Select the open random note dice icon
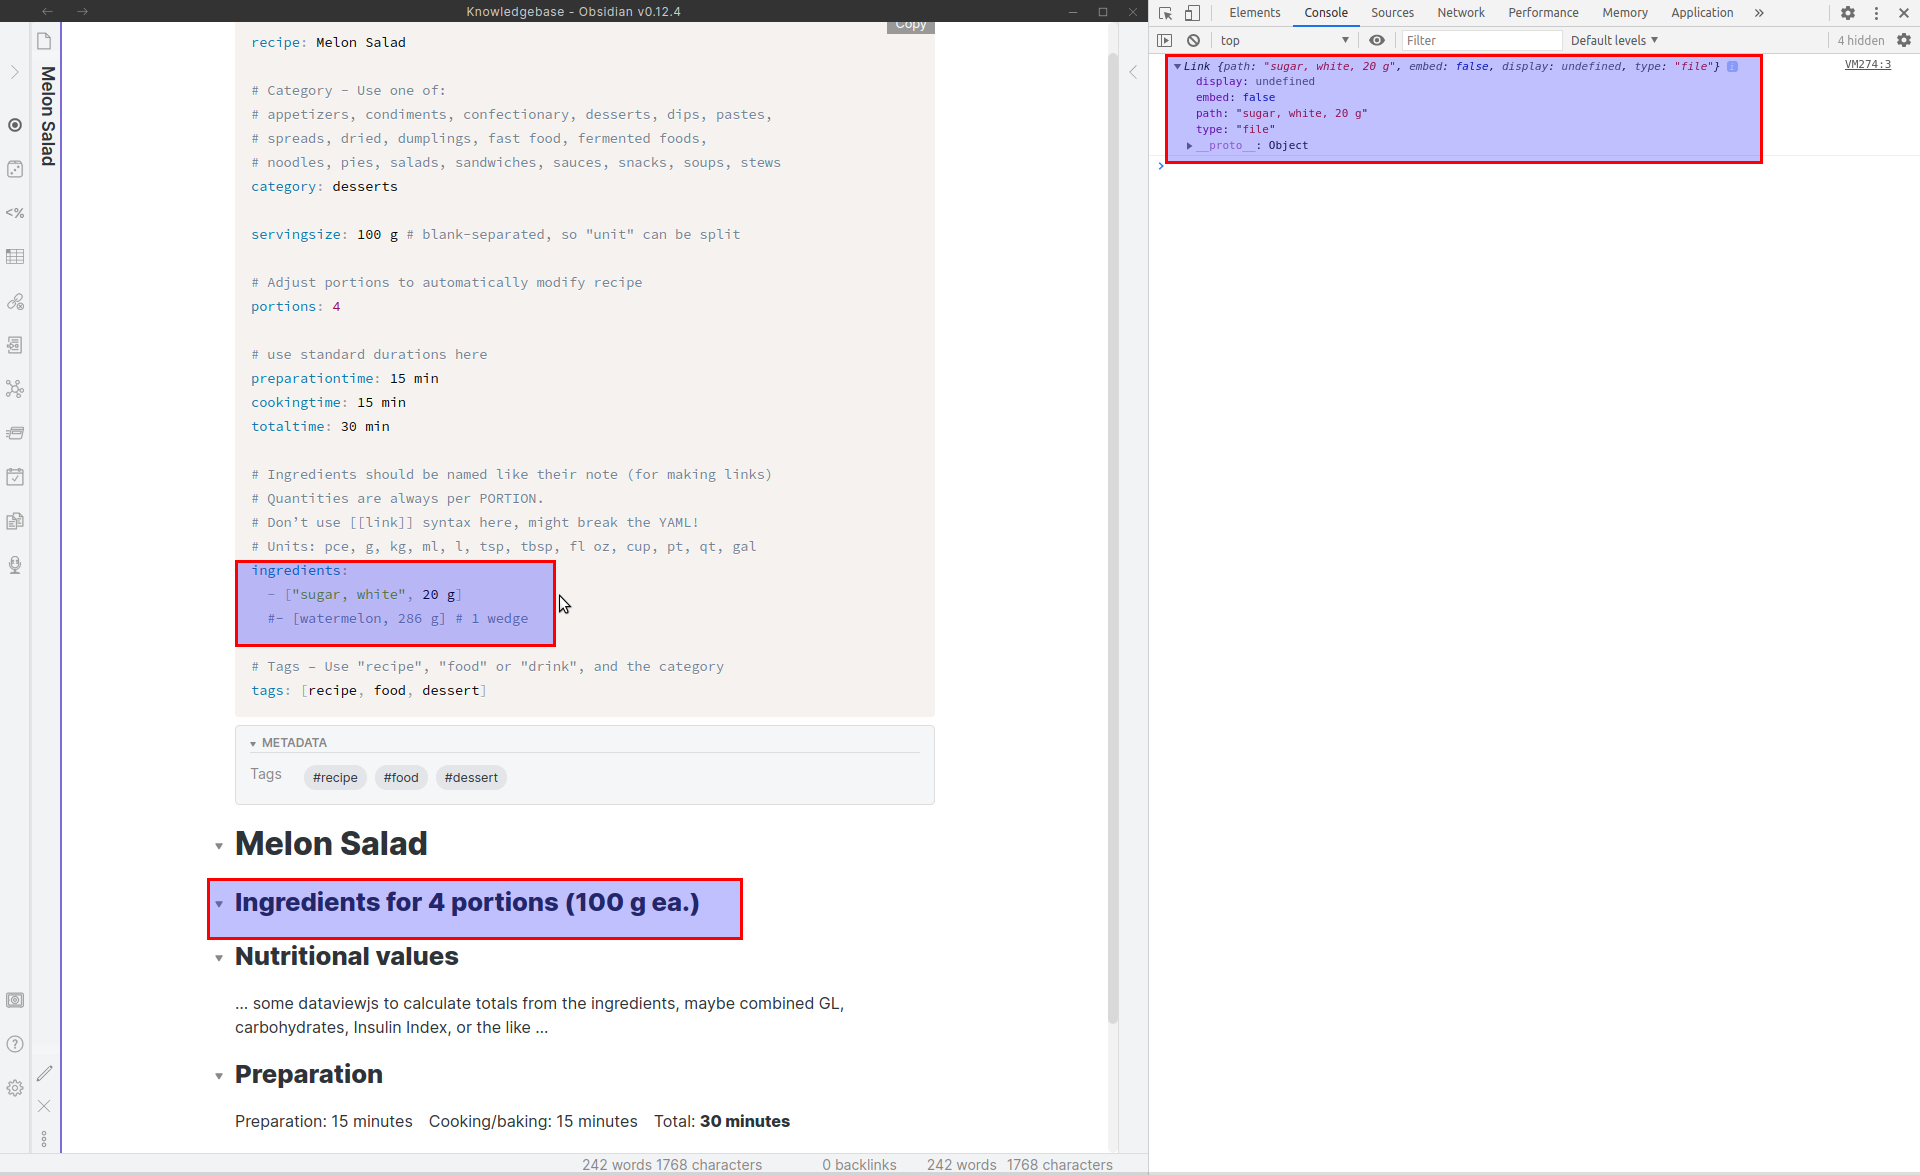This screenshot has width=1920, height=1175. coord(15,169)
